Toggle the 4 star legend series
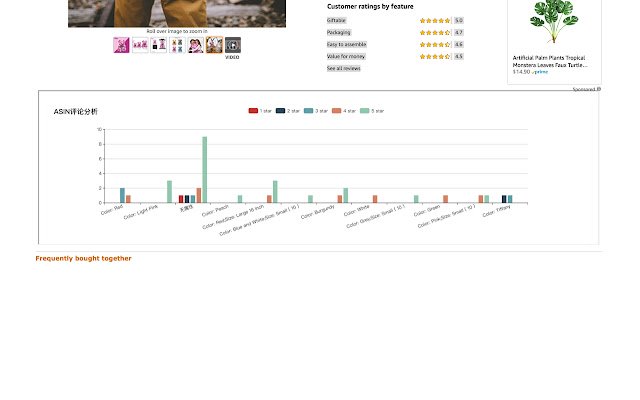Screen dimensions: 640x400 coord(344,111)
